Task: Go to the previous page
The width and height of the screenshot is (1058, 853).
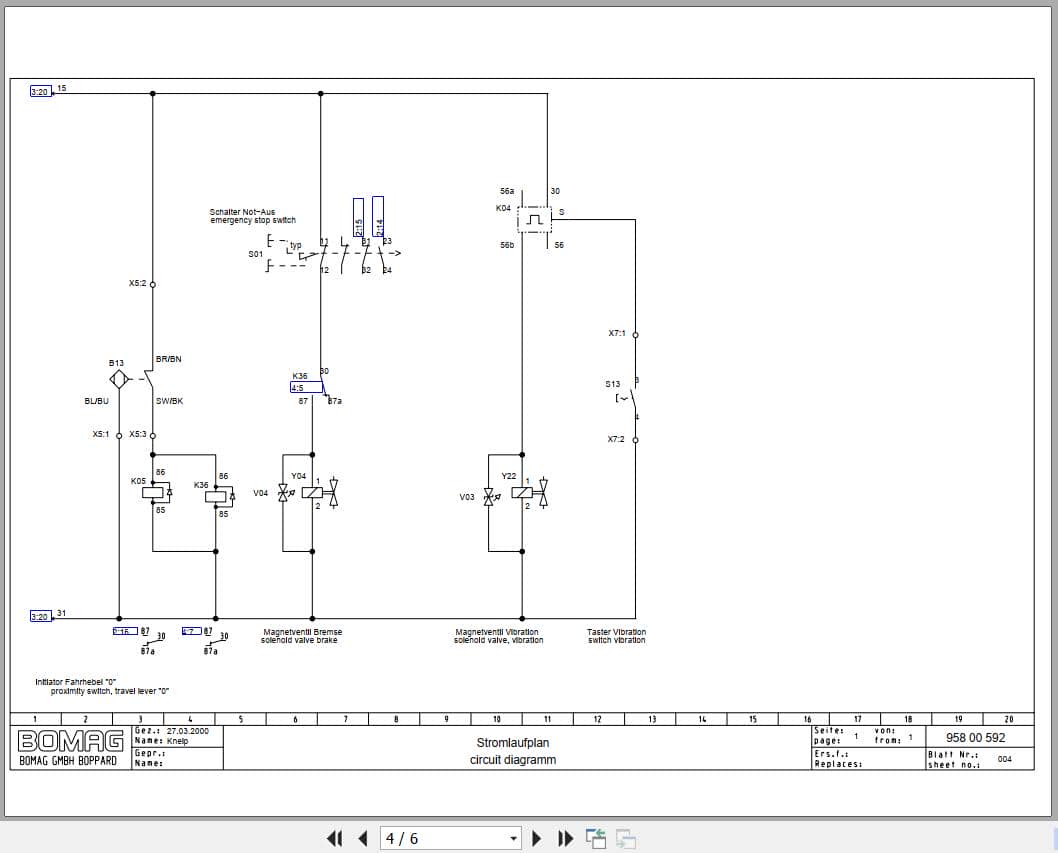Action: click(x=363, y=839)
